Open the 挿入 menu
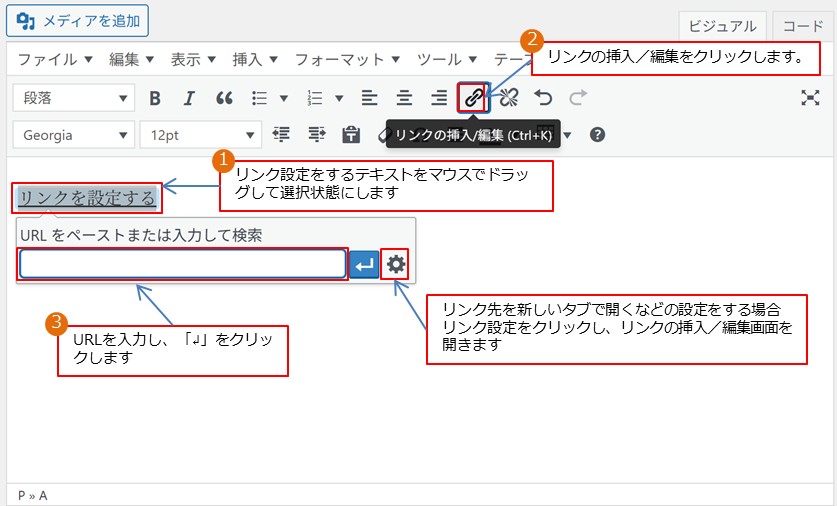 (255, 59)
